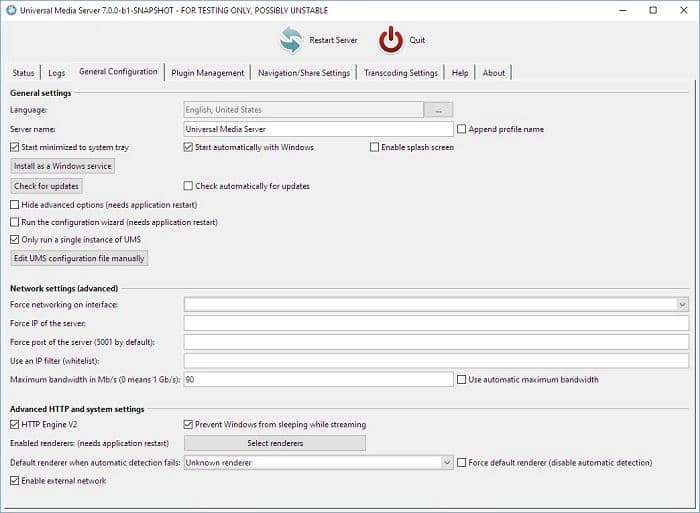The image size is (700, 513).
Task: Open the Help tab
Action: (x=460, y=73)
